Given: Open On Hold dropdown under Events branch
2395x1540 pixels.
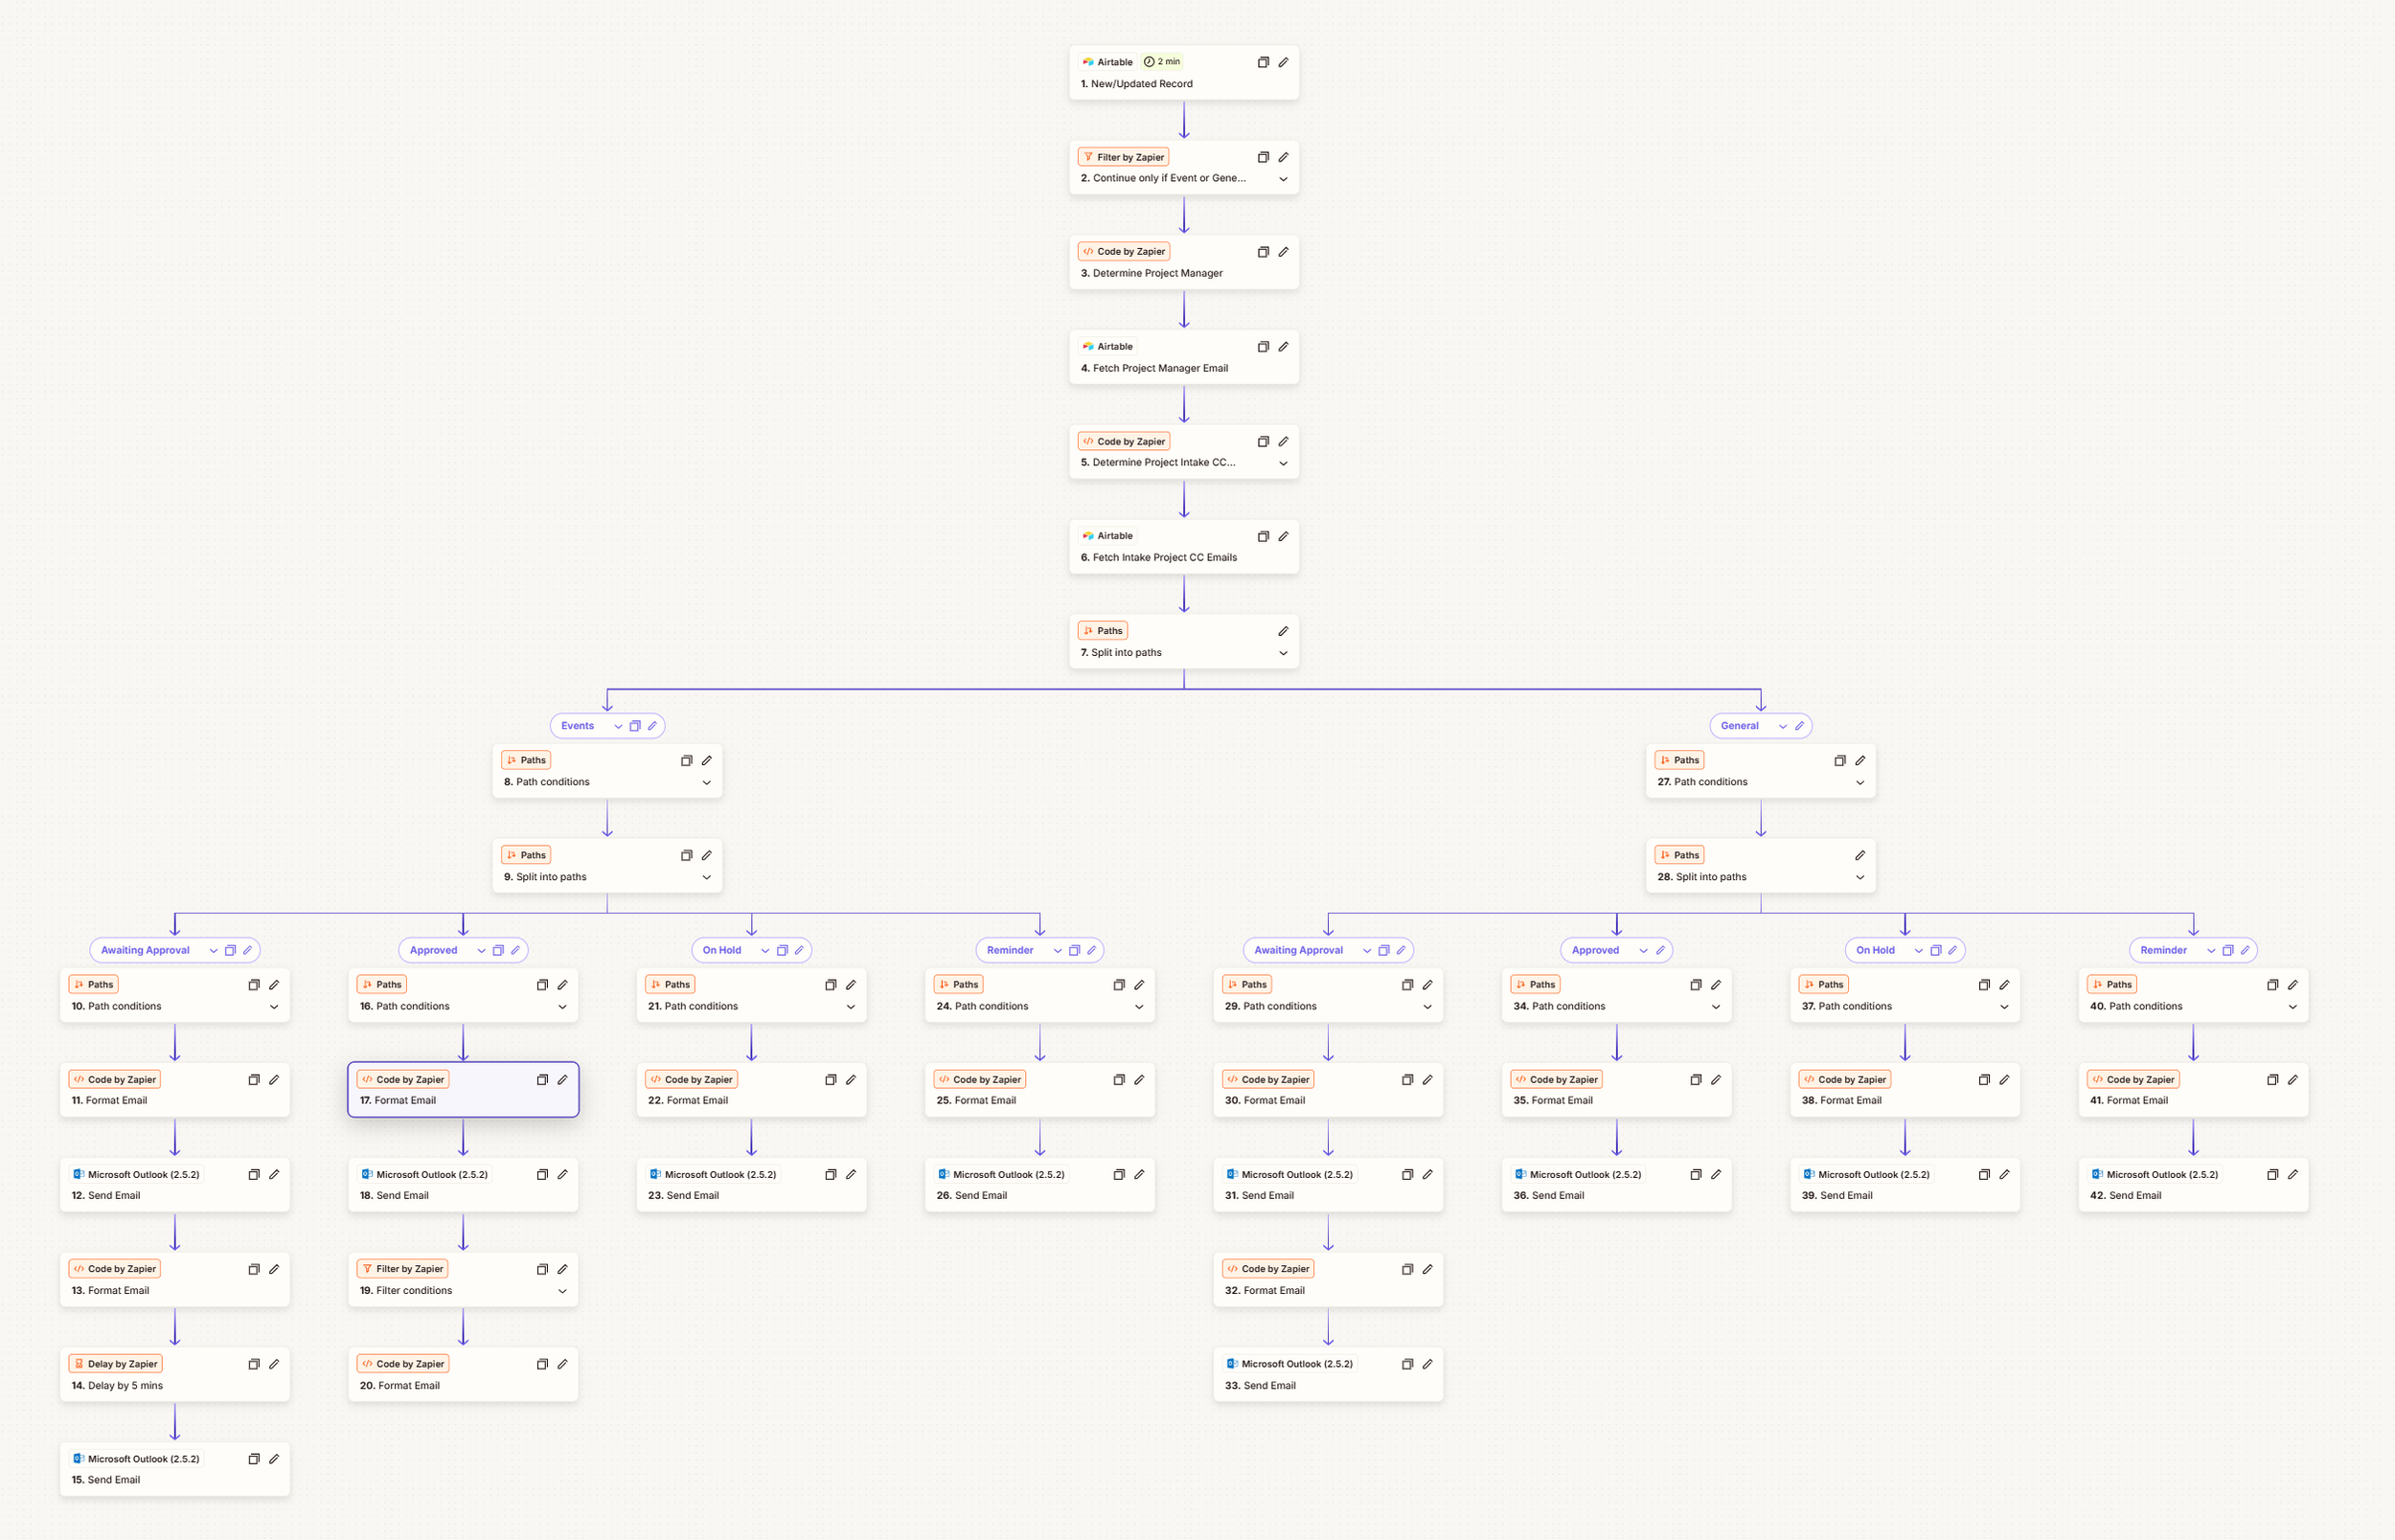Looking at the screenshot, I should (765, 951).
